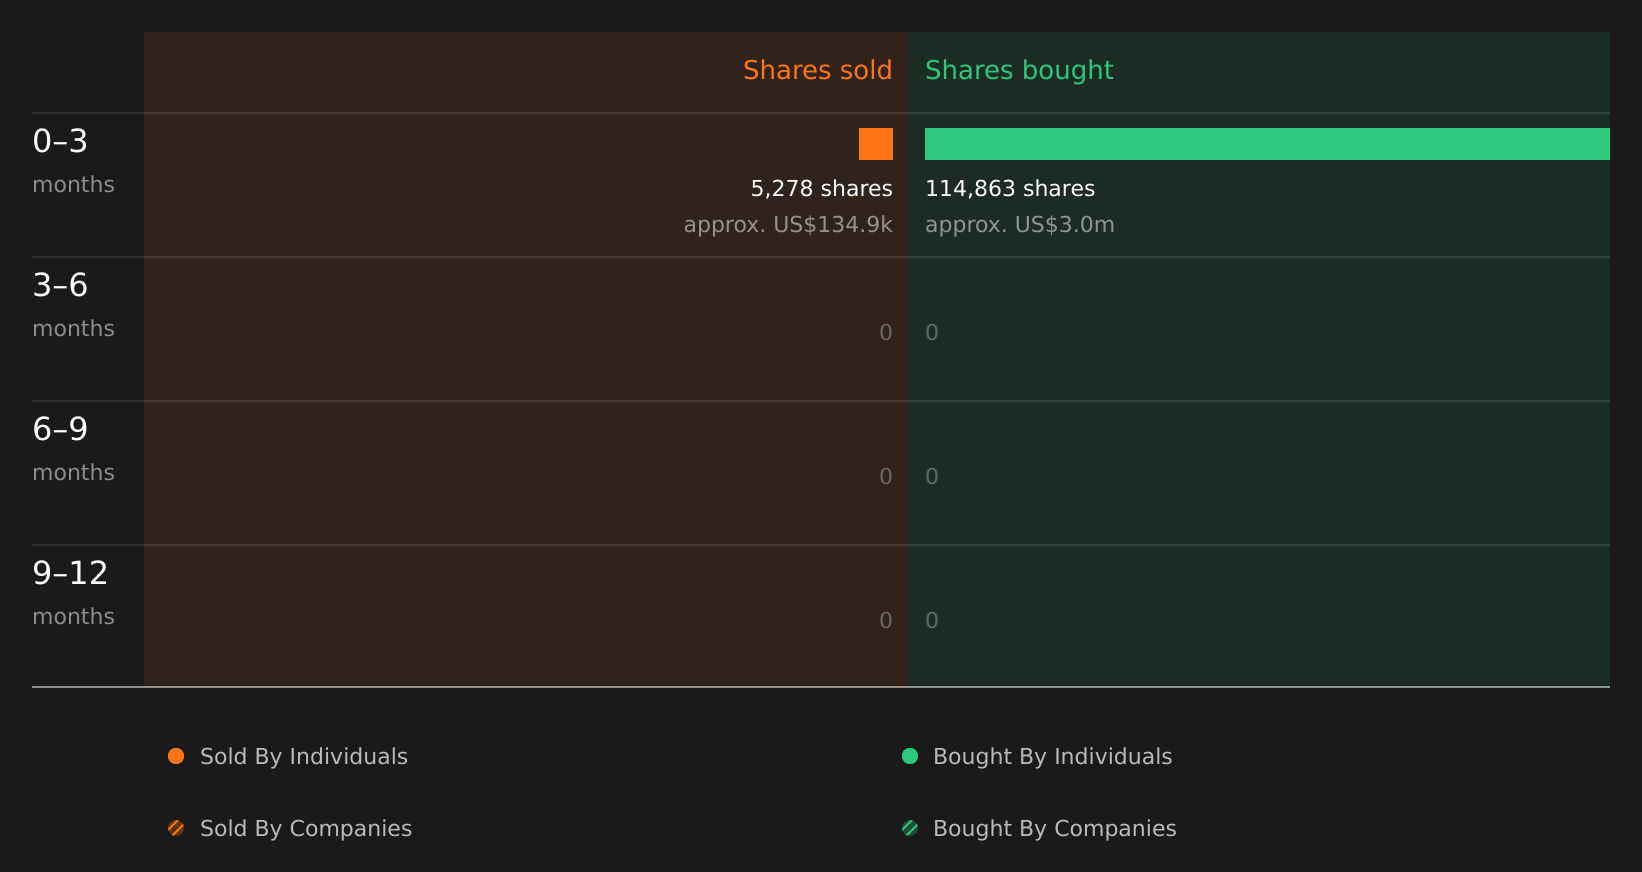Click the 5,278 shares value
The image size is (1642, 872).
821,188
